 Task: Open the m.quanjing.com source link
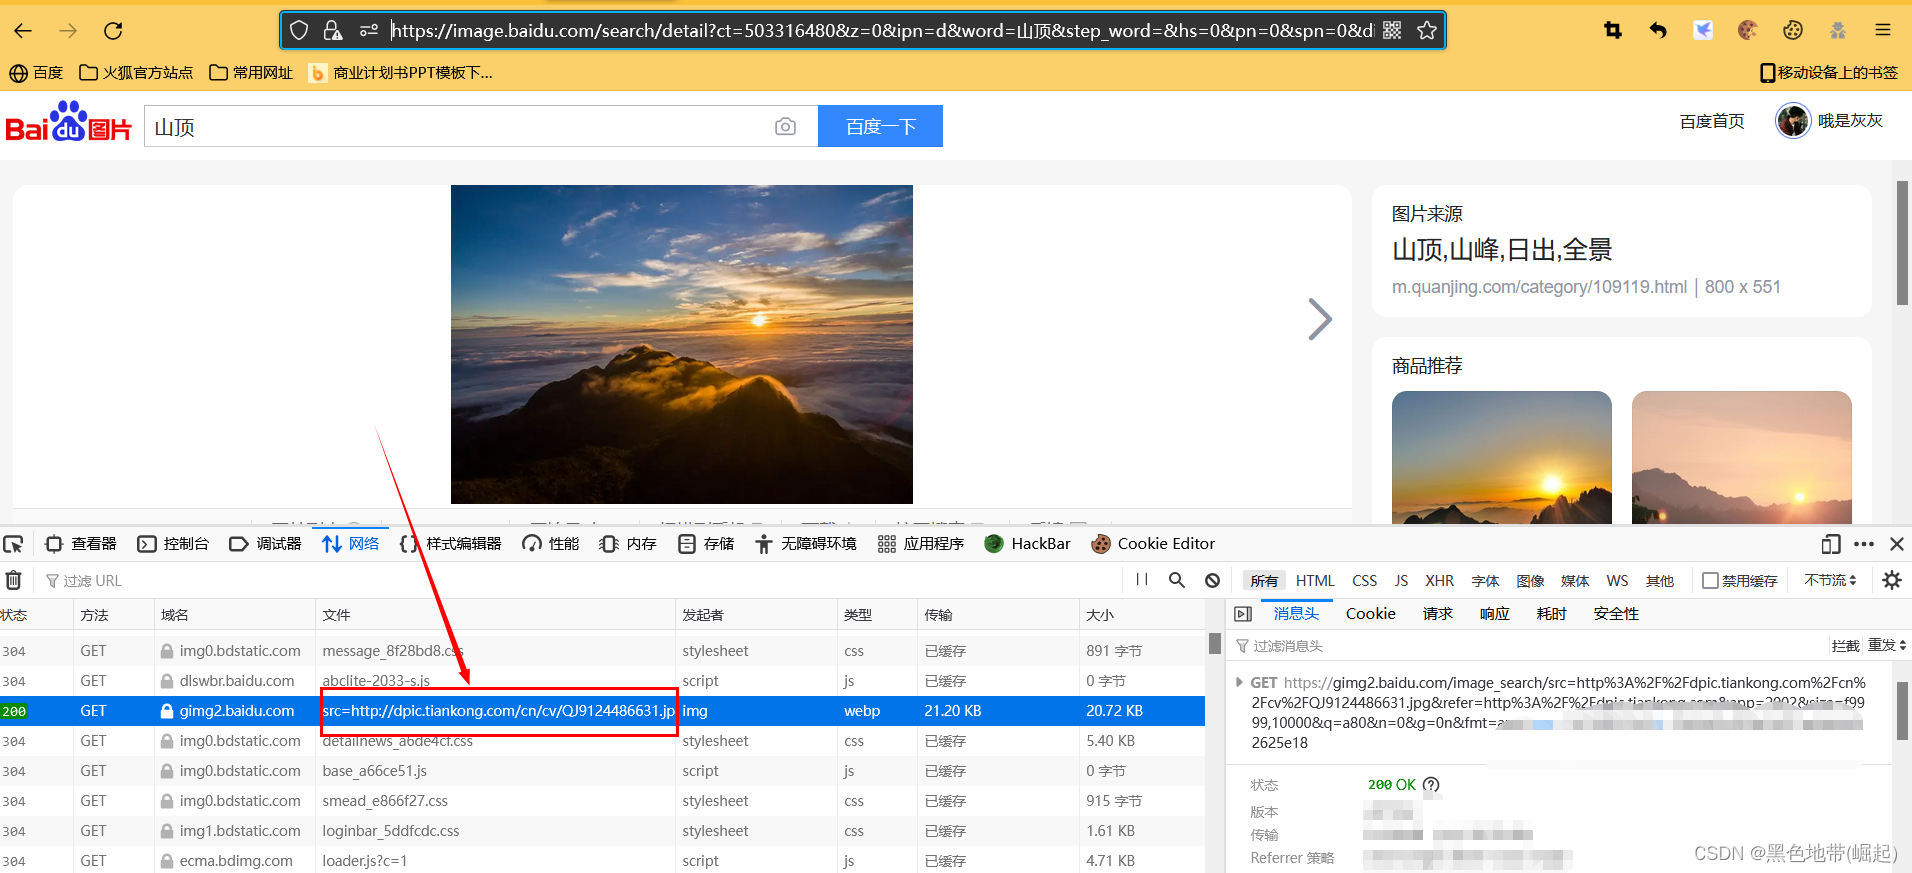tap(1539, 287)
